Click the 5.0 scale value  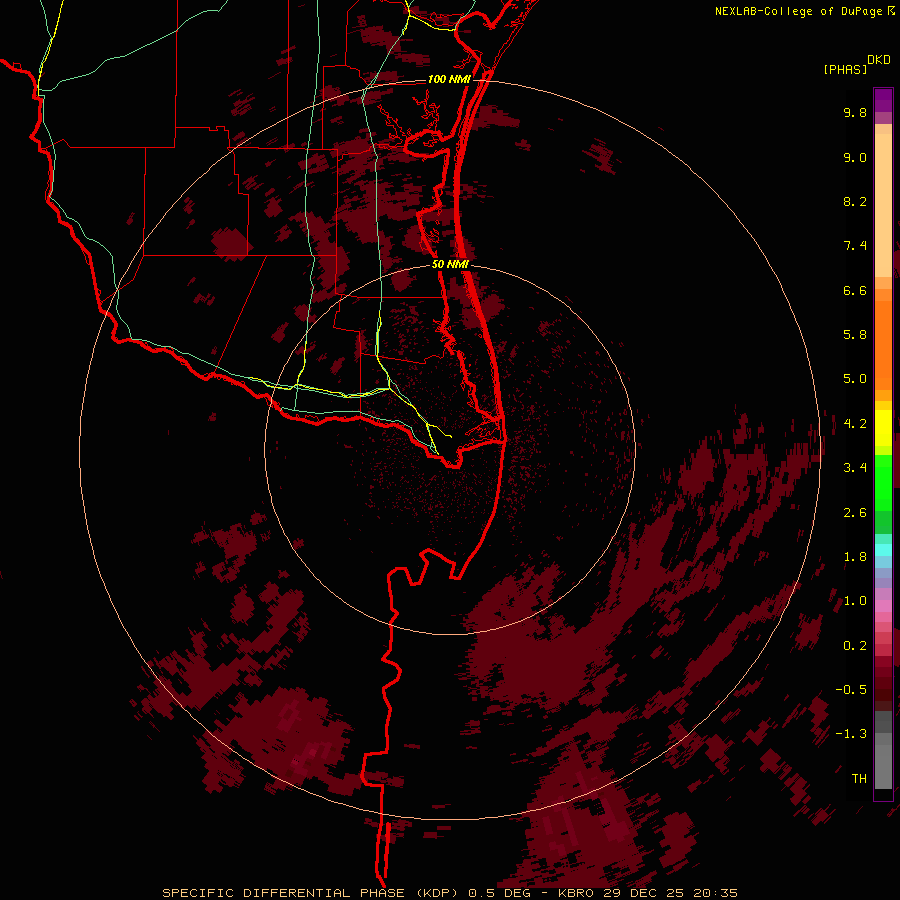point(855,379)
